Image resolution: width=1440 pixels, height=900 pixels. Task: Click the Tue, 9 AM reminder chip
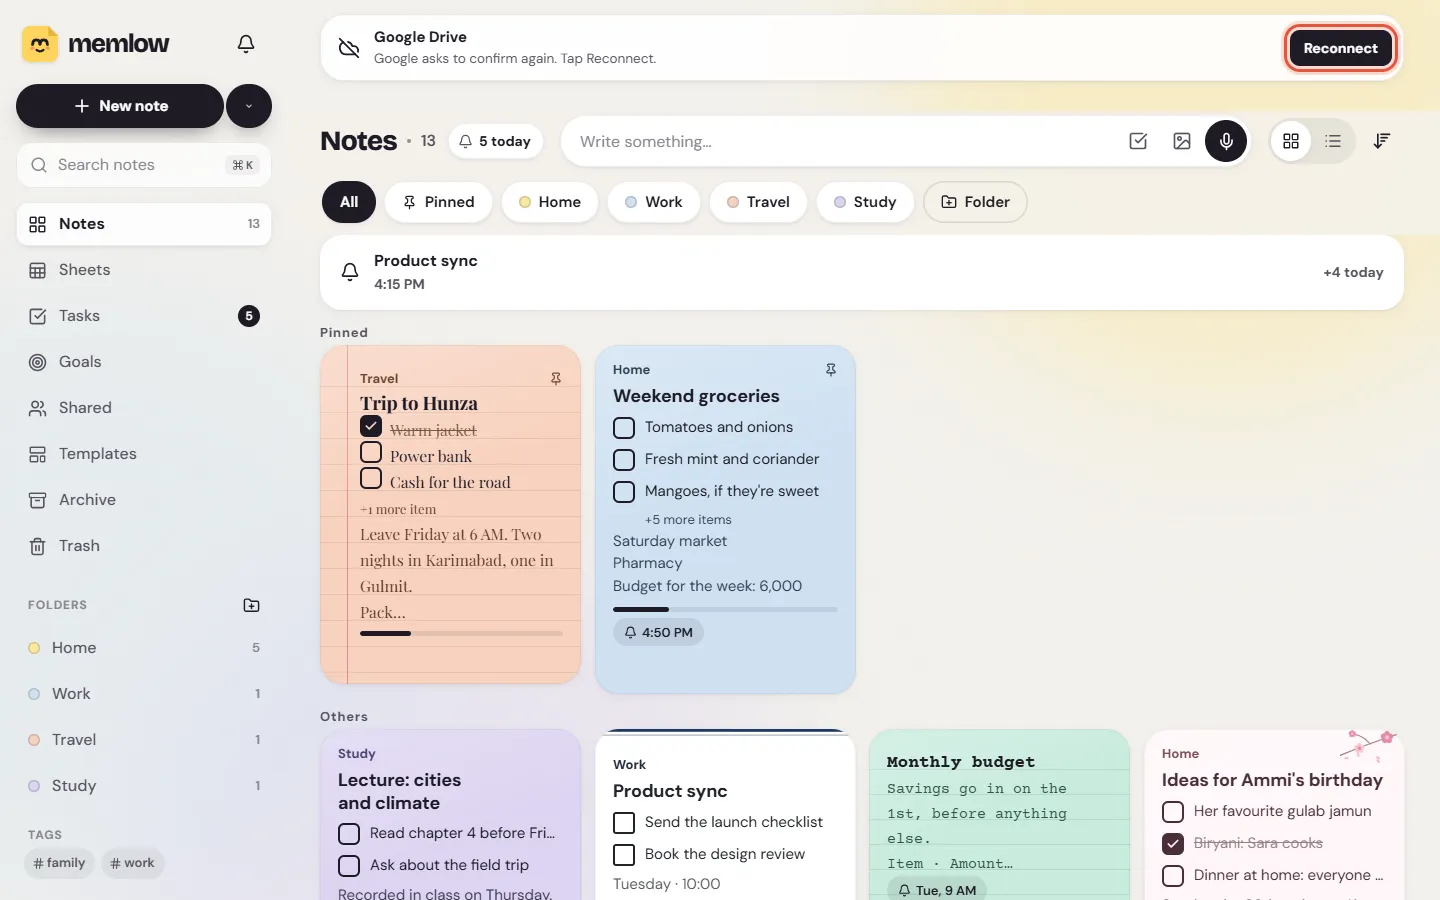pyautogui.click(x=936, y=890)
